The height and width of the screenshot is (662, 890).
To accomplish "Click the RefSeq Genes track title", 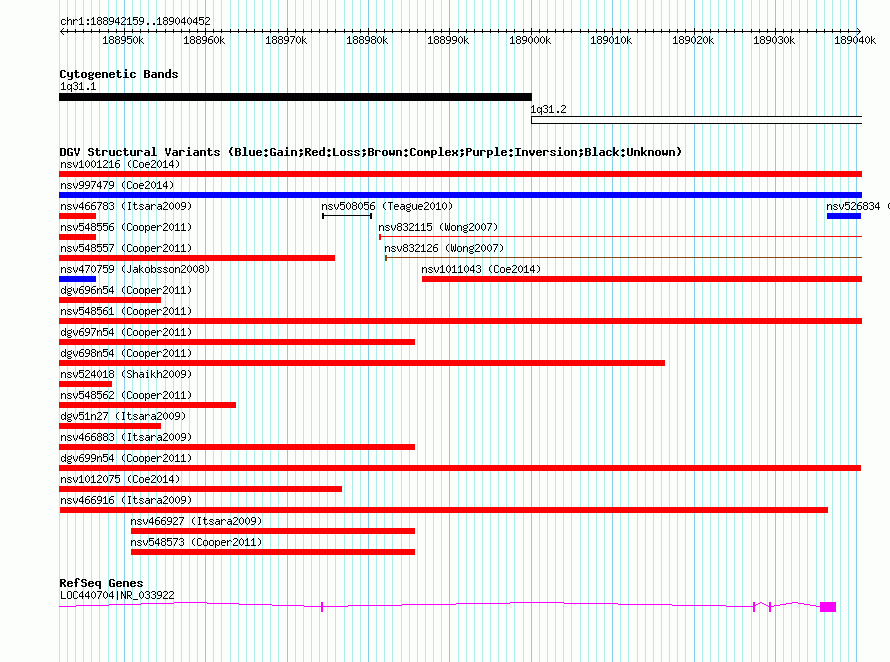I will [101, 583].
